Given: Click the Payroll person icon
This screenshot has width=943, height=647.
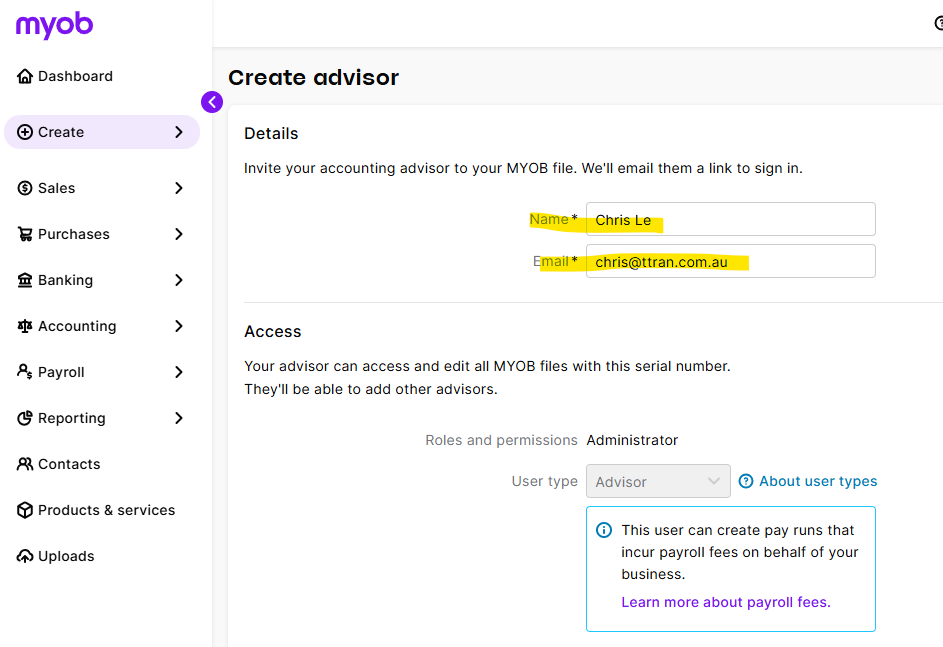Looking at the screenshot, I should coord(25,372).
